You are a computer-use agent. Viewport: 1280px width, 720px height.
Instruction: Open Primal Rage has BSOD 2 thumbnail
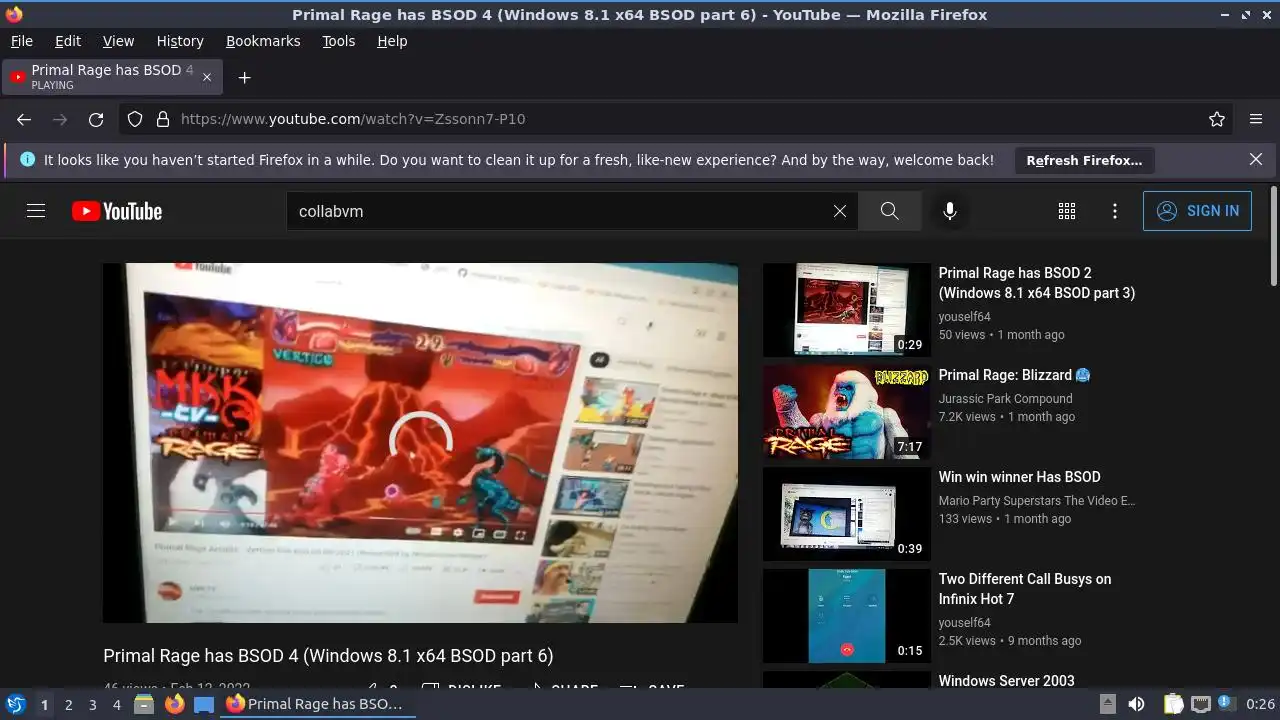847,310
